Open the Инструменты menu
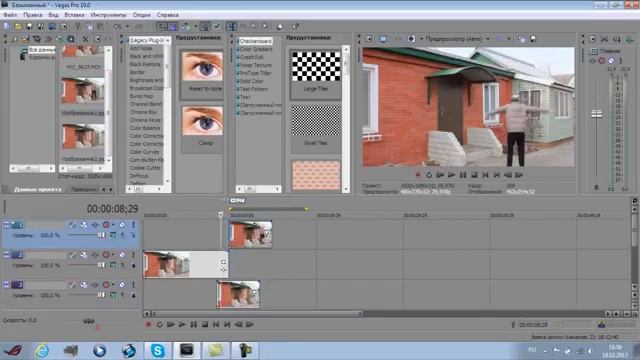Screen dimensions: 640x360 [109, 15]
